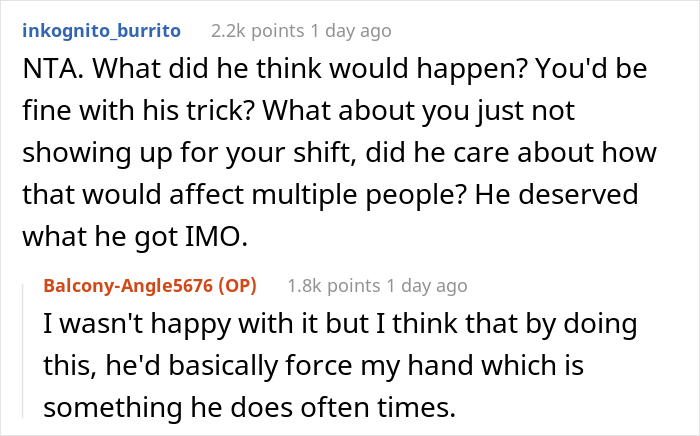Click the words "He deserved" in the comment
Image resolution: width=700 pixels, height=436 pixels.
[556, 195]
